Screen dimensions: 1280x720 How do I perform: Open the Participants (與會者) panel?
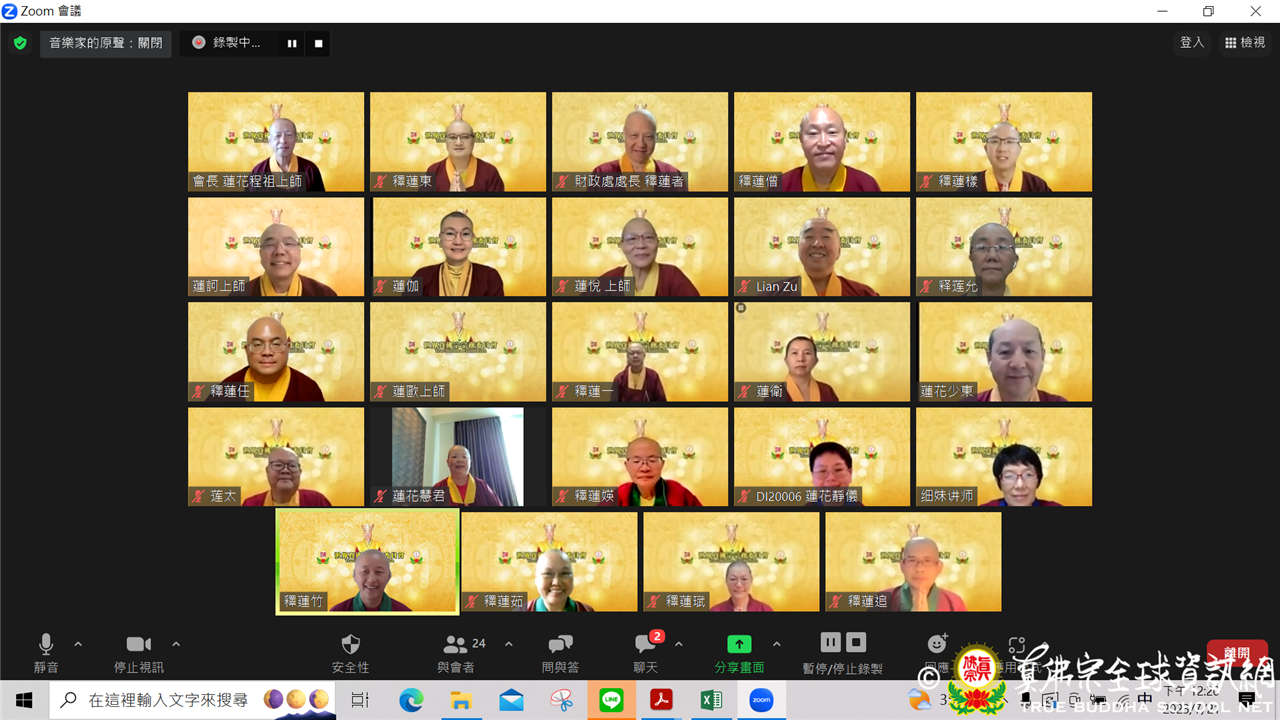456,644
